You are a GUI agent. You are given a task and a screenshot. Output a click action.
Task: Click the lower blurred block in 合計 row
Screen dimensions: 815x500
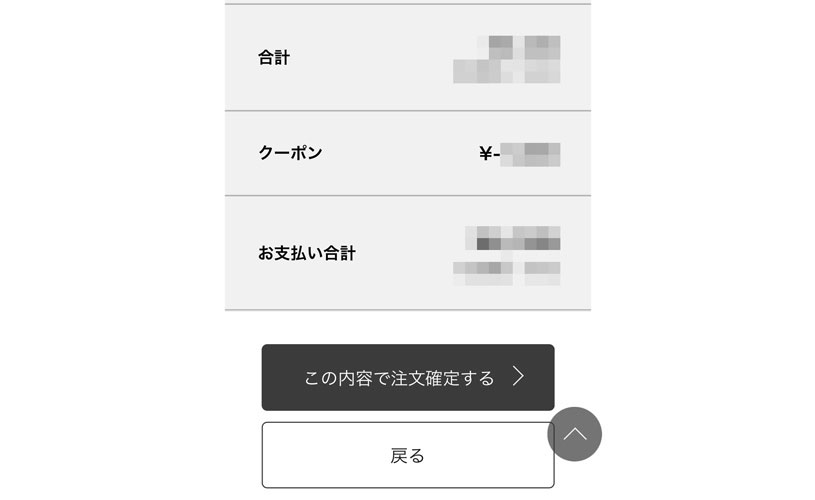pyautogui.click(x=507, y=71)
